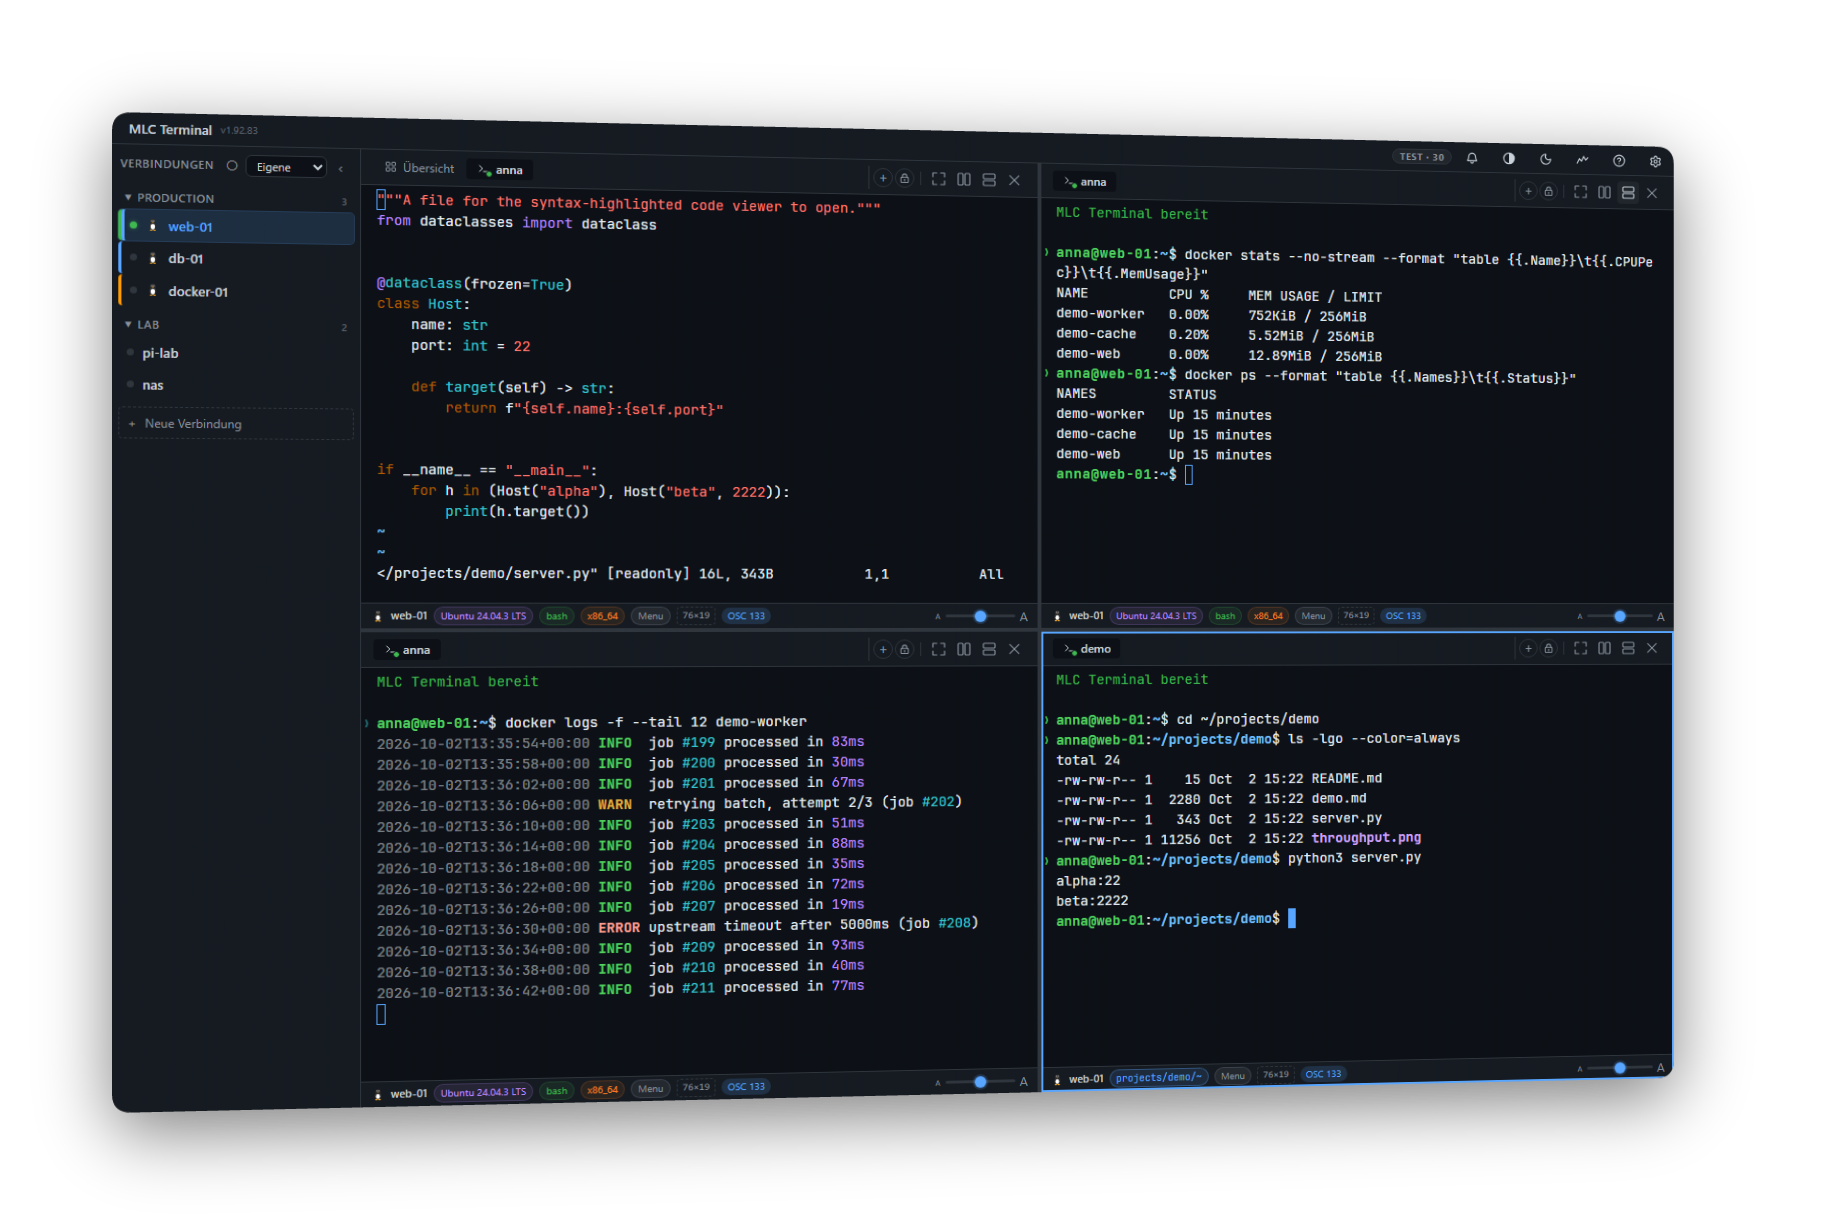Click the half-circle contrast icon in the header
The image size is (1824, 1224).
(1509, 159)
